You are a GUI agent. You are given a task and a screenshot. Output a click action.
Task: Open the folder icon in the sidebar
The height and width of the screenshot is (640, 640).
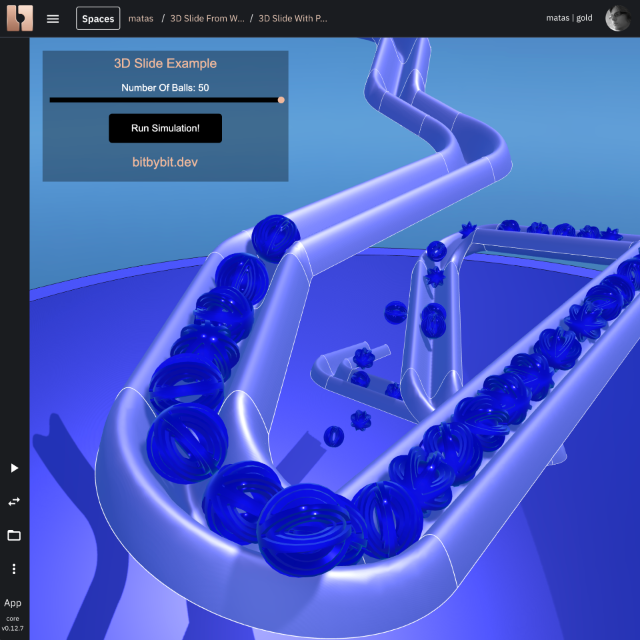[x=14, y=535]
